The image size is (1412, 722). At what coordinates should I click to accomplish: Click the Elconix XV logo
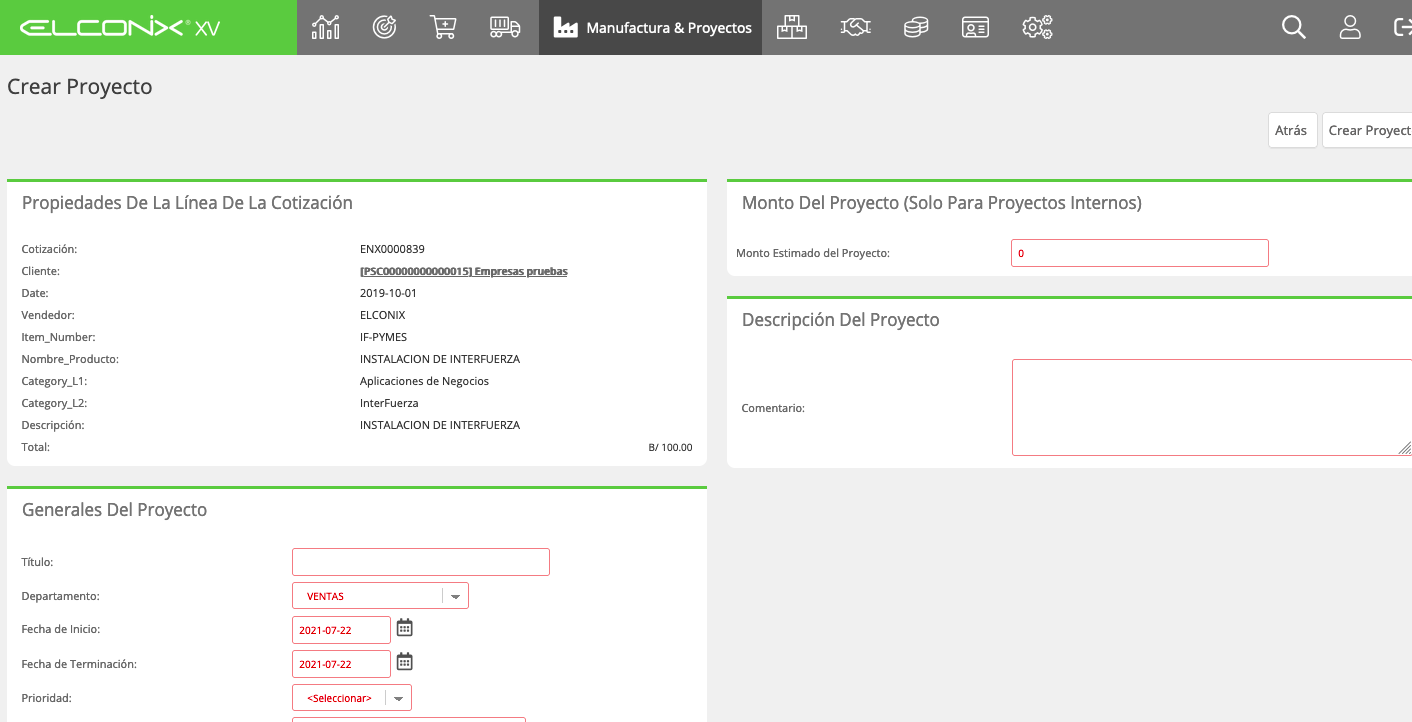coord(119,28)
